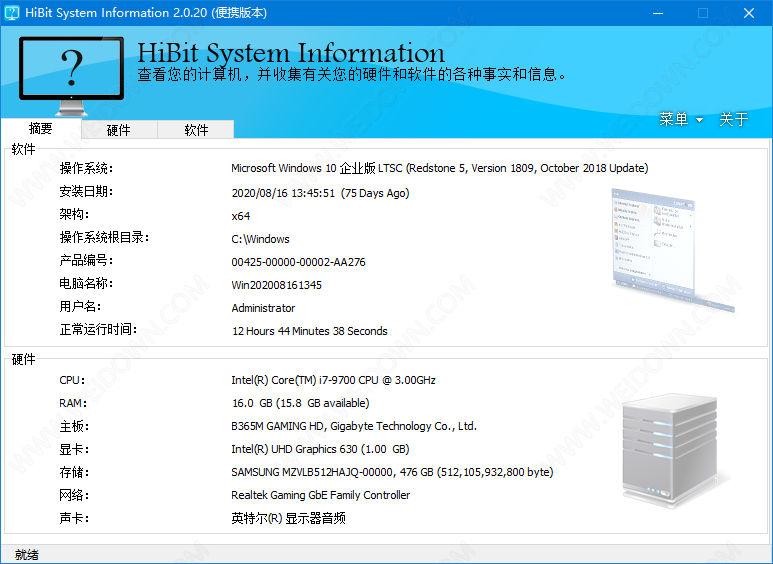
Task: Click uptime value 12 Hours 44 Minutes
Action: [310, 331]
